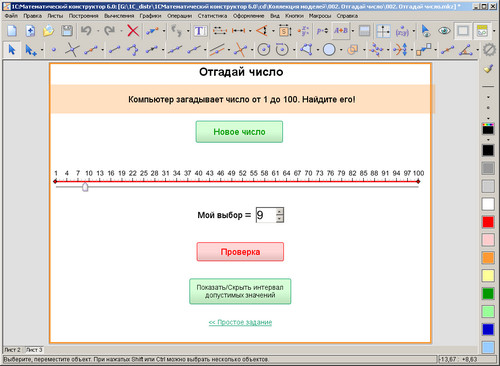Pick the red color swatch
The height and width of the screenshot is (366, 500).
click(488, 222)
